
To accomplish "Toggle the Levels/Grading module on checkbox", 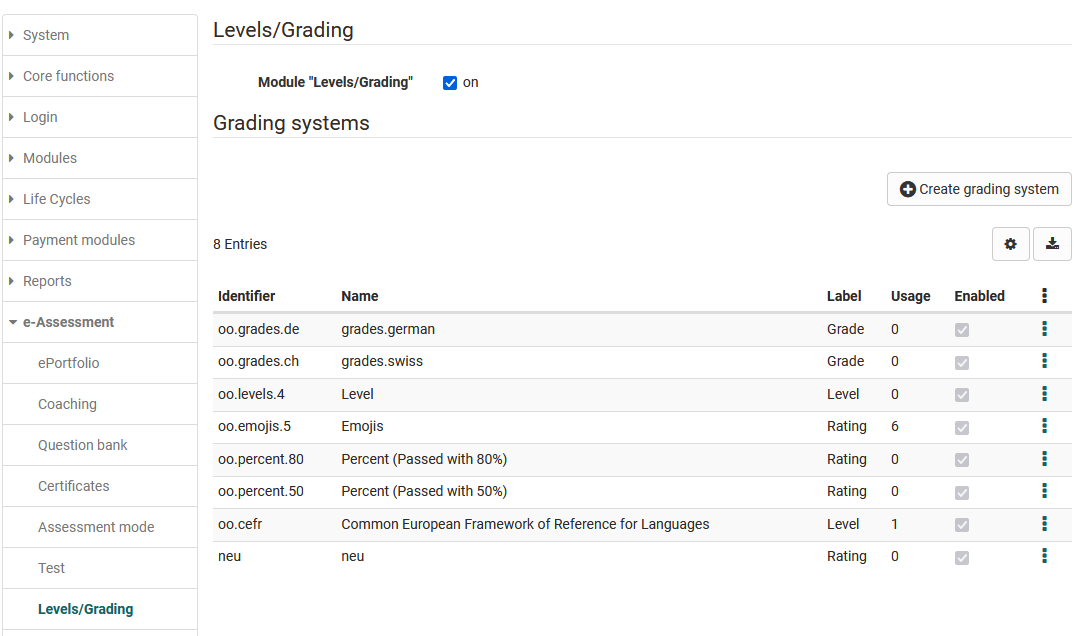I will click(x=450, y=83).
